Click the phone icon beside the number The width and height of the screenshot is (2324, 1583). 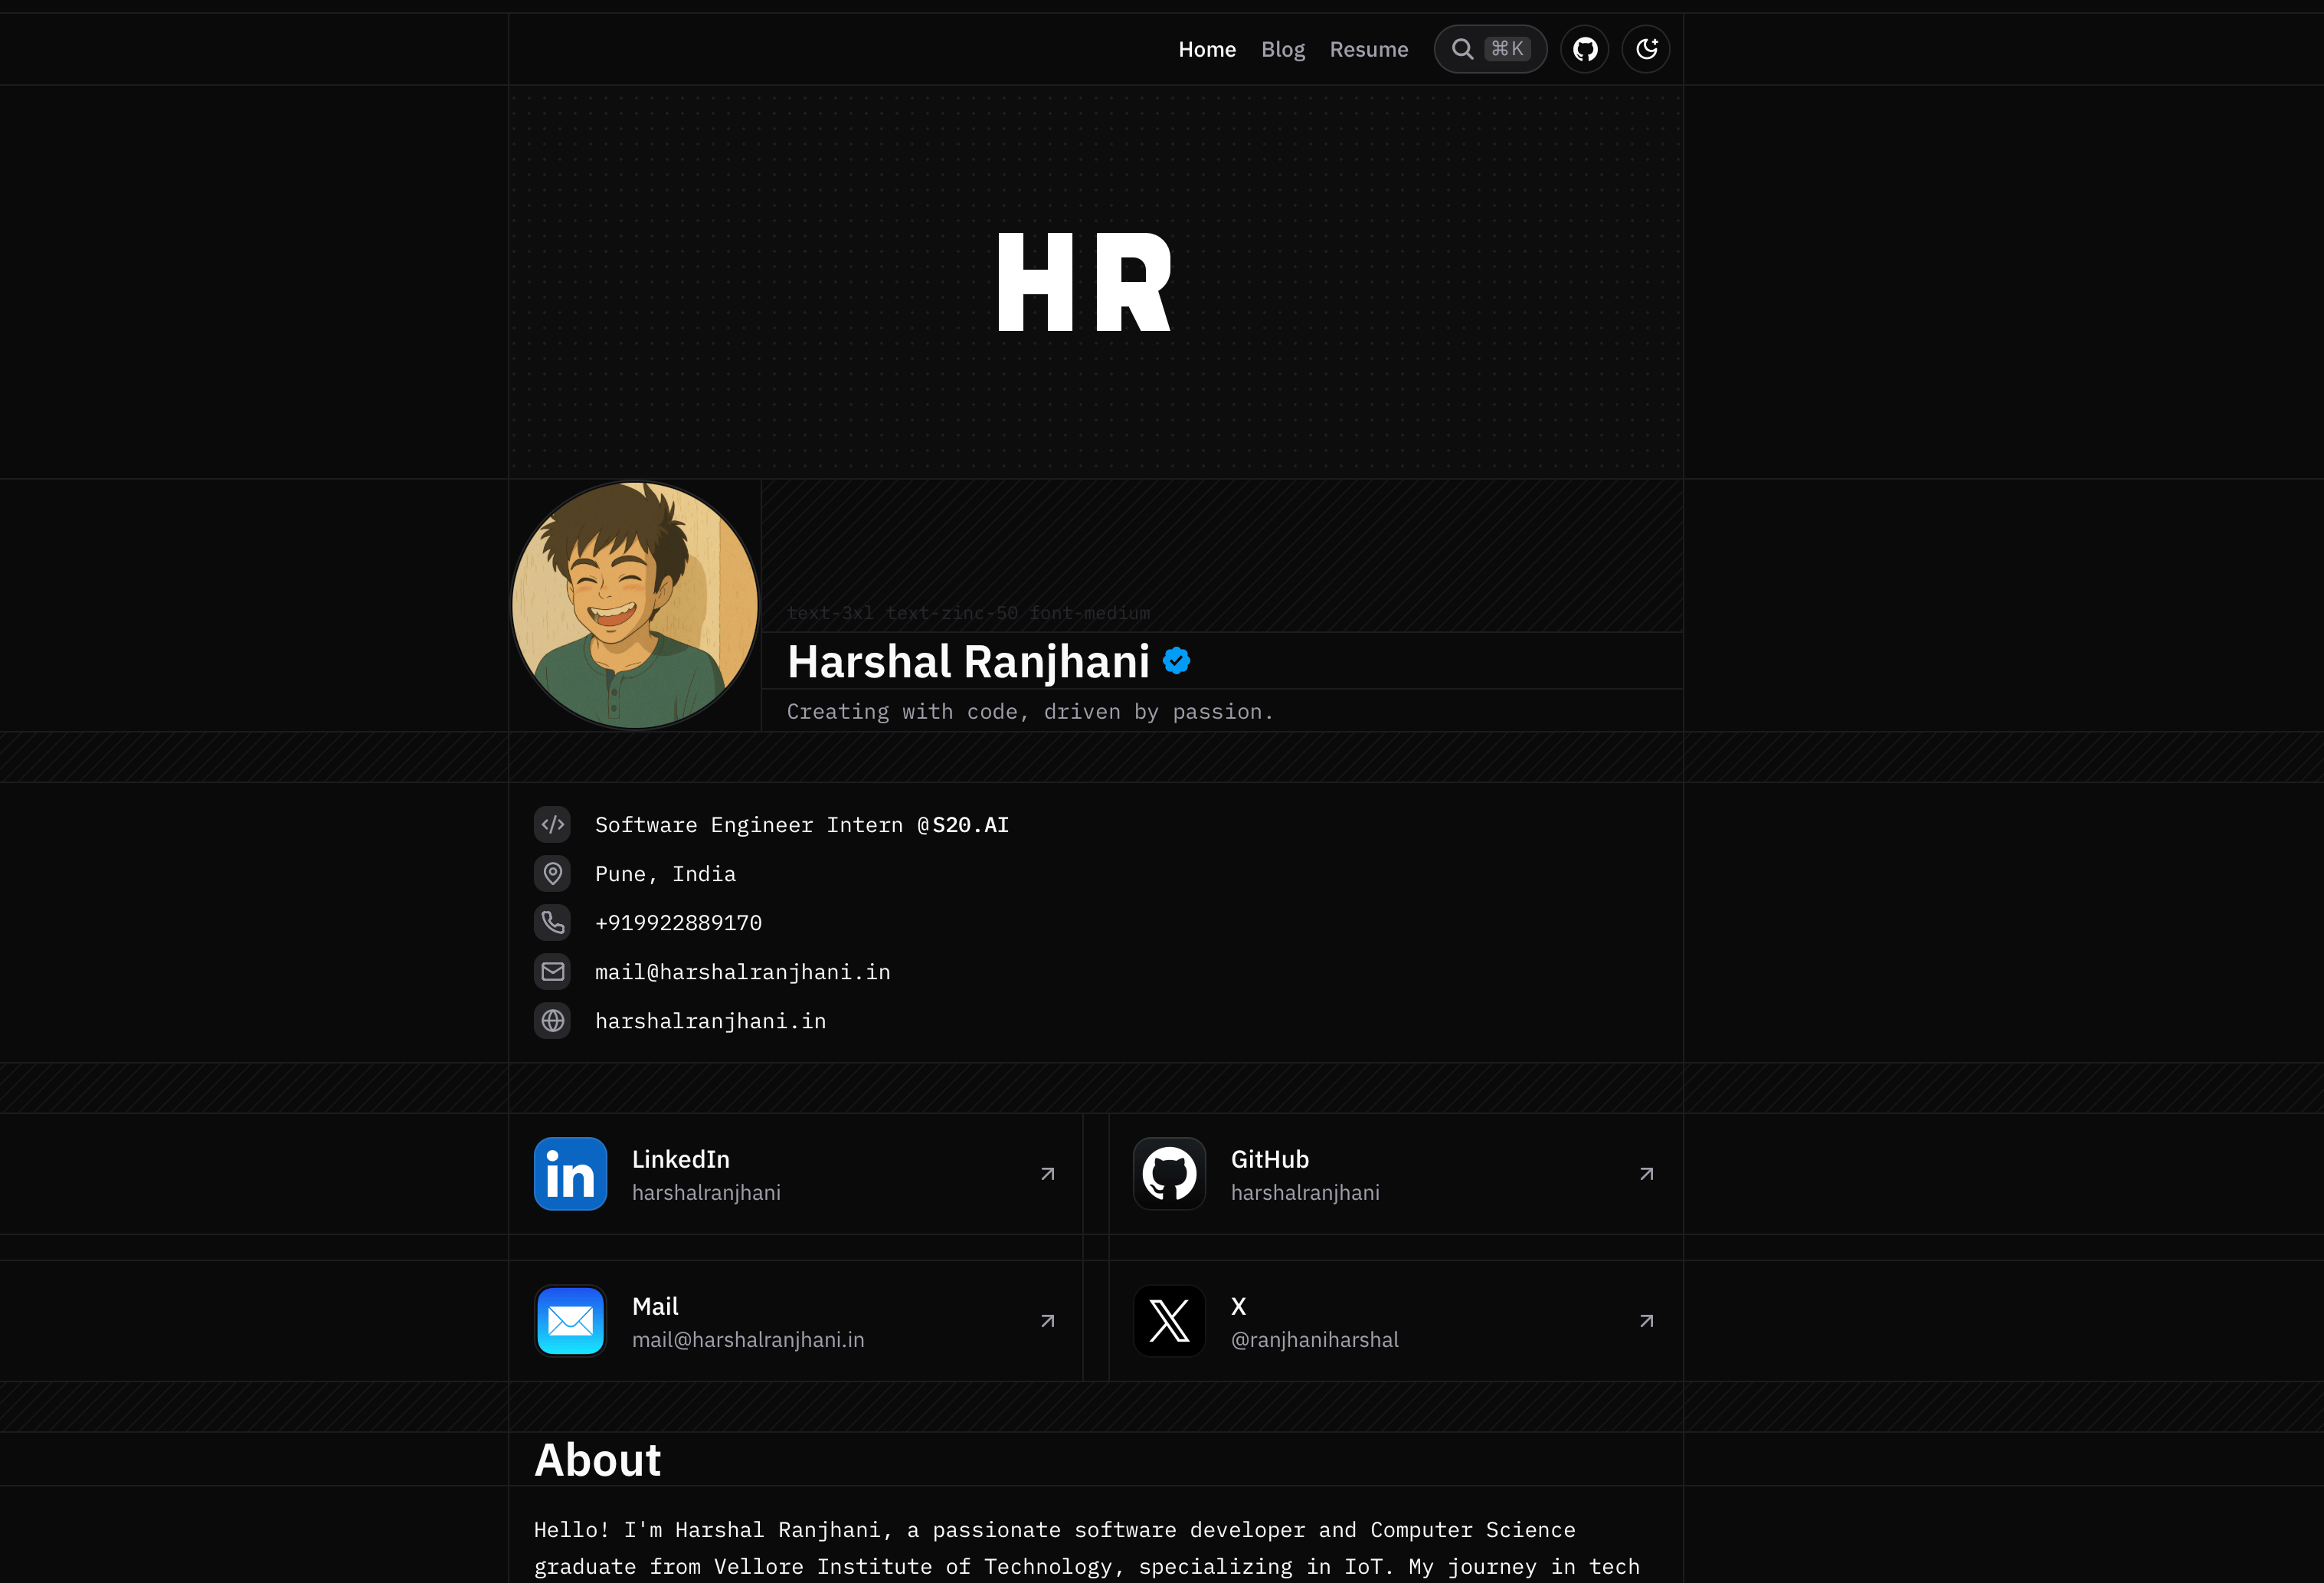click(x=552, y=922)
